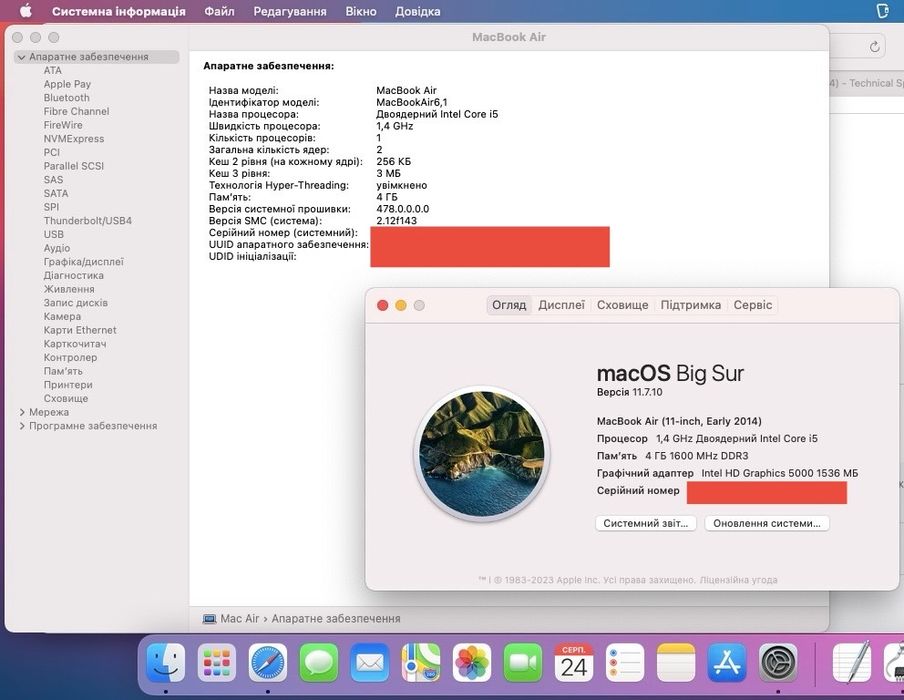
Task: Select Fibre Channel in the sidebar
Action: tap(77, 111)
